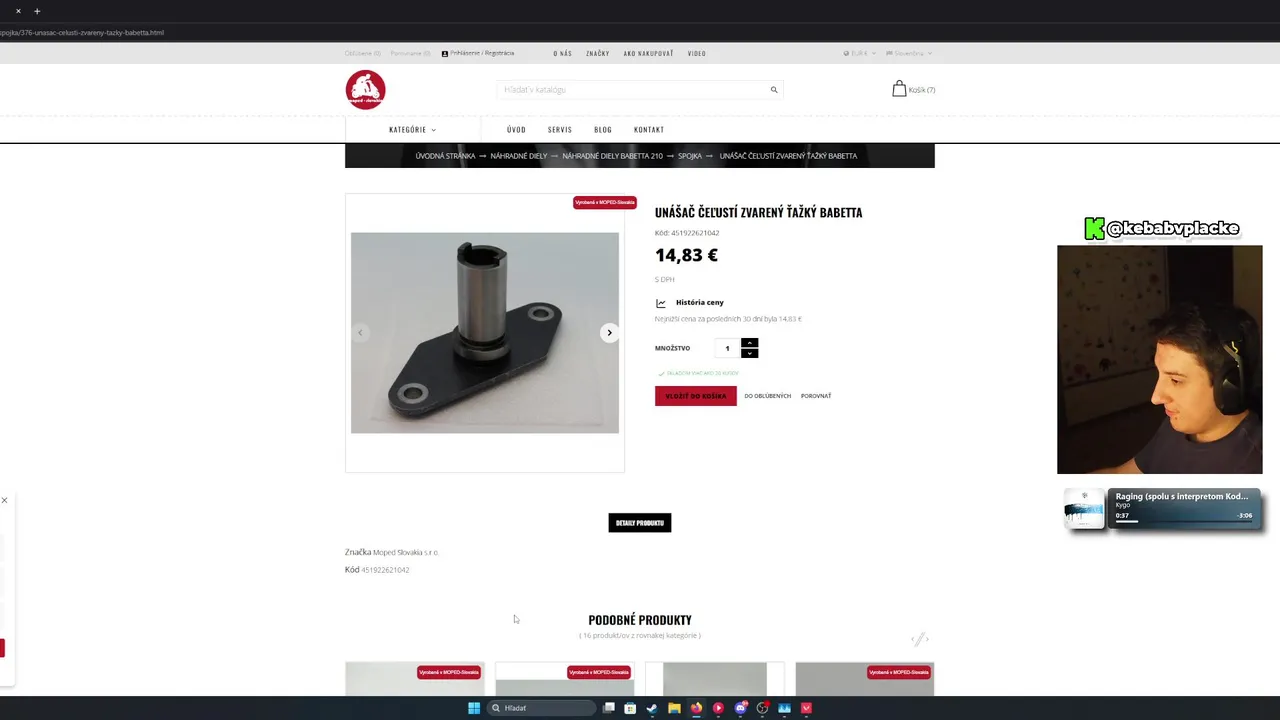Open the Slovenčina language dropdown
1280x720 pixels.
click(x=909, y=53)
